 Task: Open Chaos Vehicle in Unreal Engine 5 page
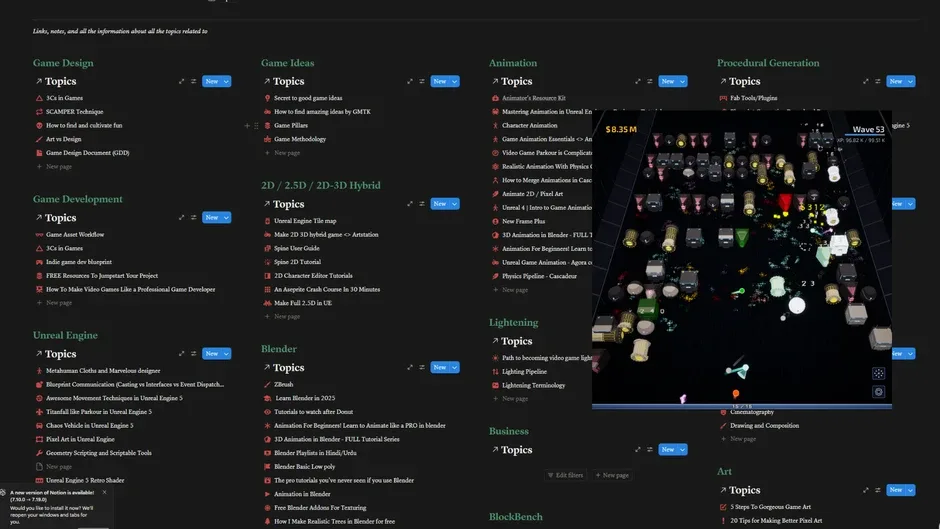coord(89,425)
